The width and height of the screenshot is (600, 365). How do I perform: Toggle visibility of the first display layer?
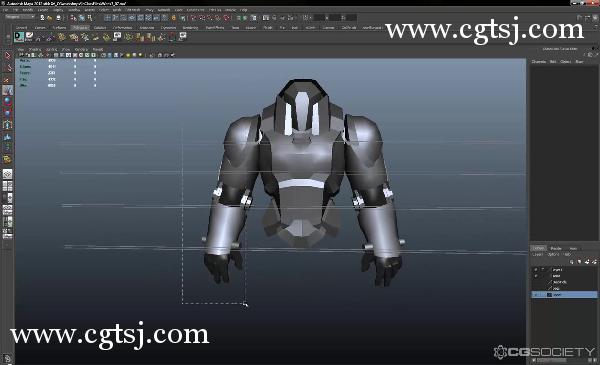coord(536,269)
